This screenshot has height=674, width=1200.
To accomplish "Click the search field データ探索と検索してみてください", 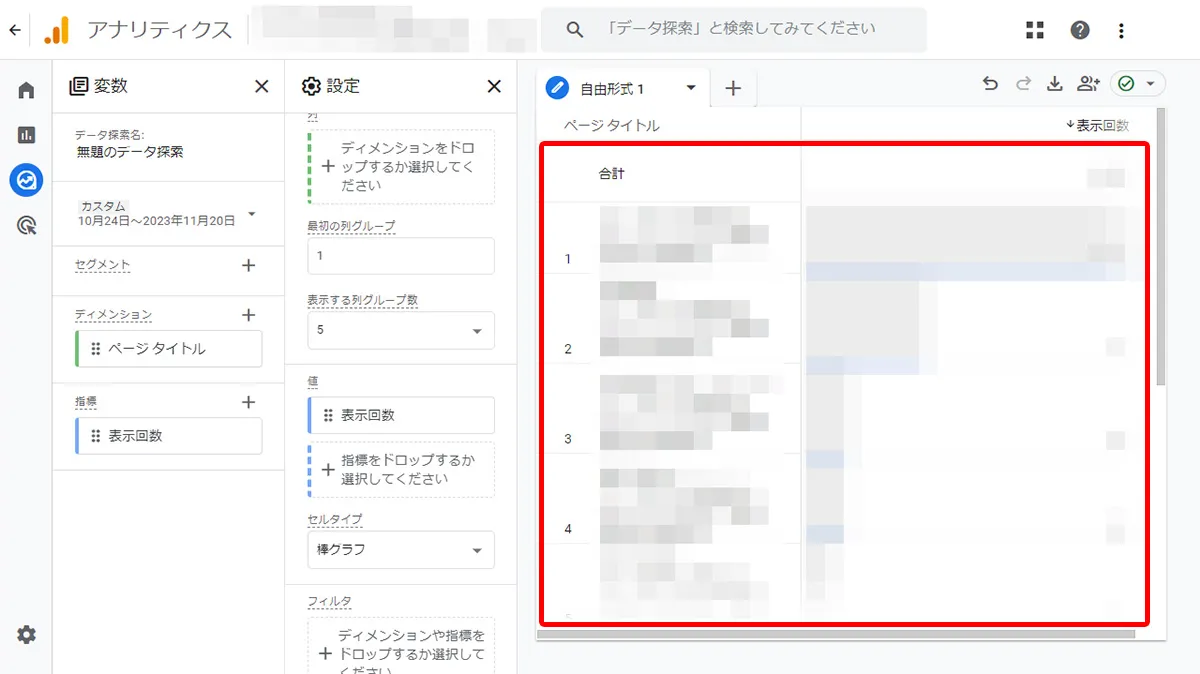I will (735, 29).
